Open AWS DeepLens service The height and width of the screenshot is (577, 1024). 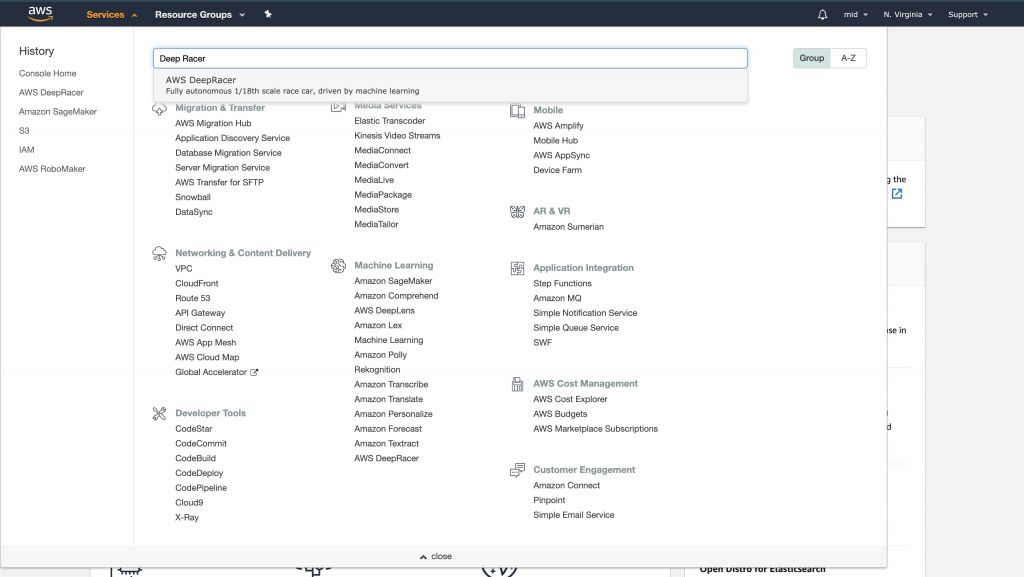[x=385, y=311]
